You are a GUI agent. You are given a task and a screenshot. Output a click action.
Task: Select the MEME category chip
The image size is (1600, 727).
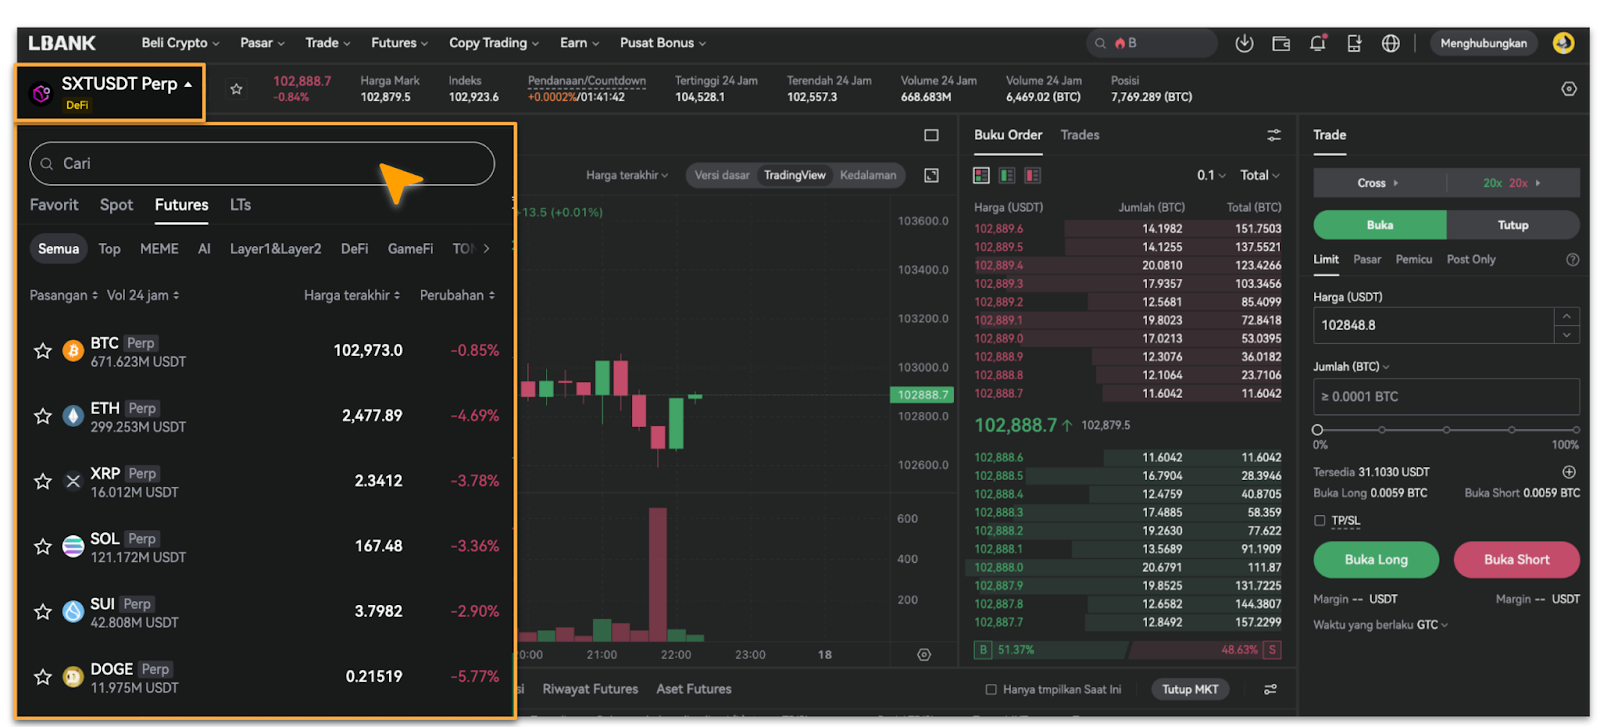(x=159, y=249)
